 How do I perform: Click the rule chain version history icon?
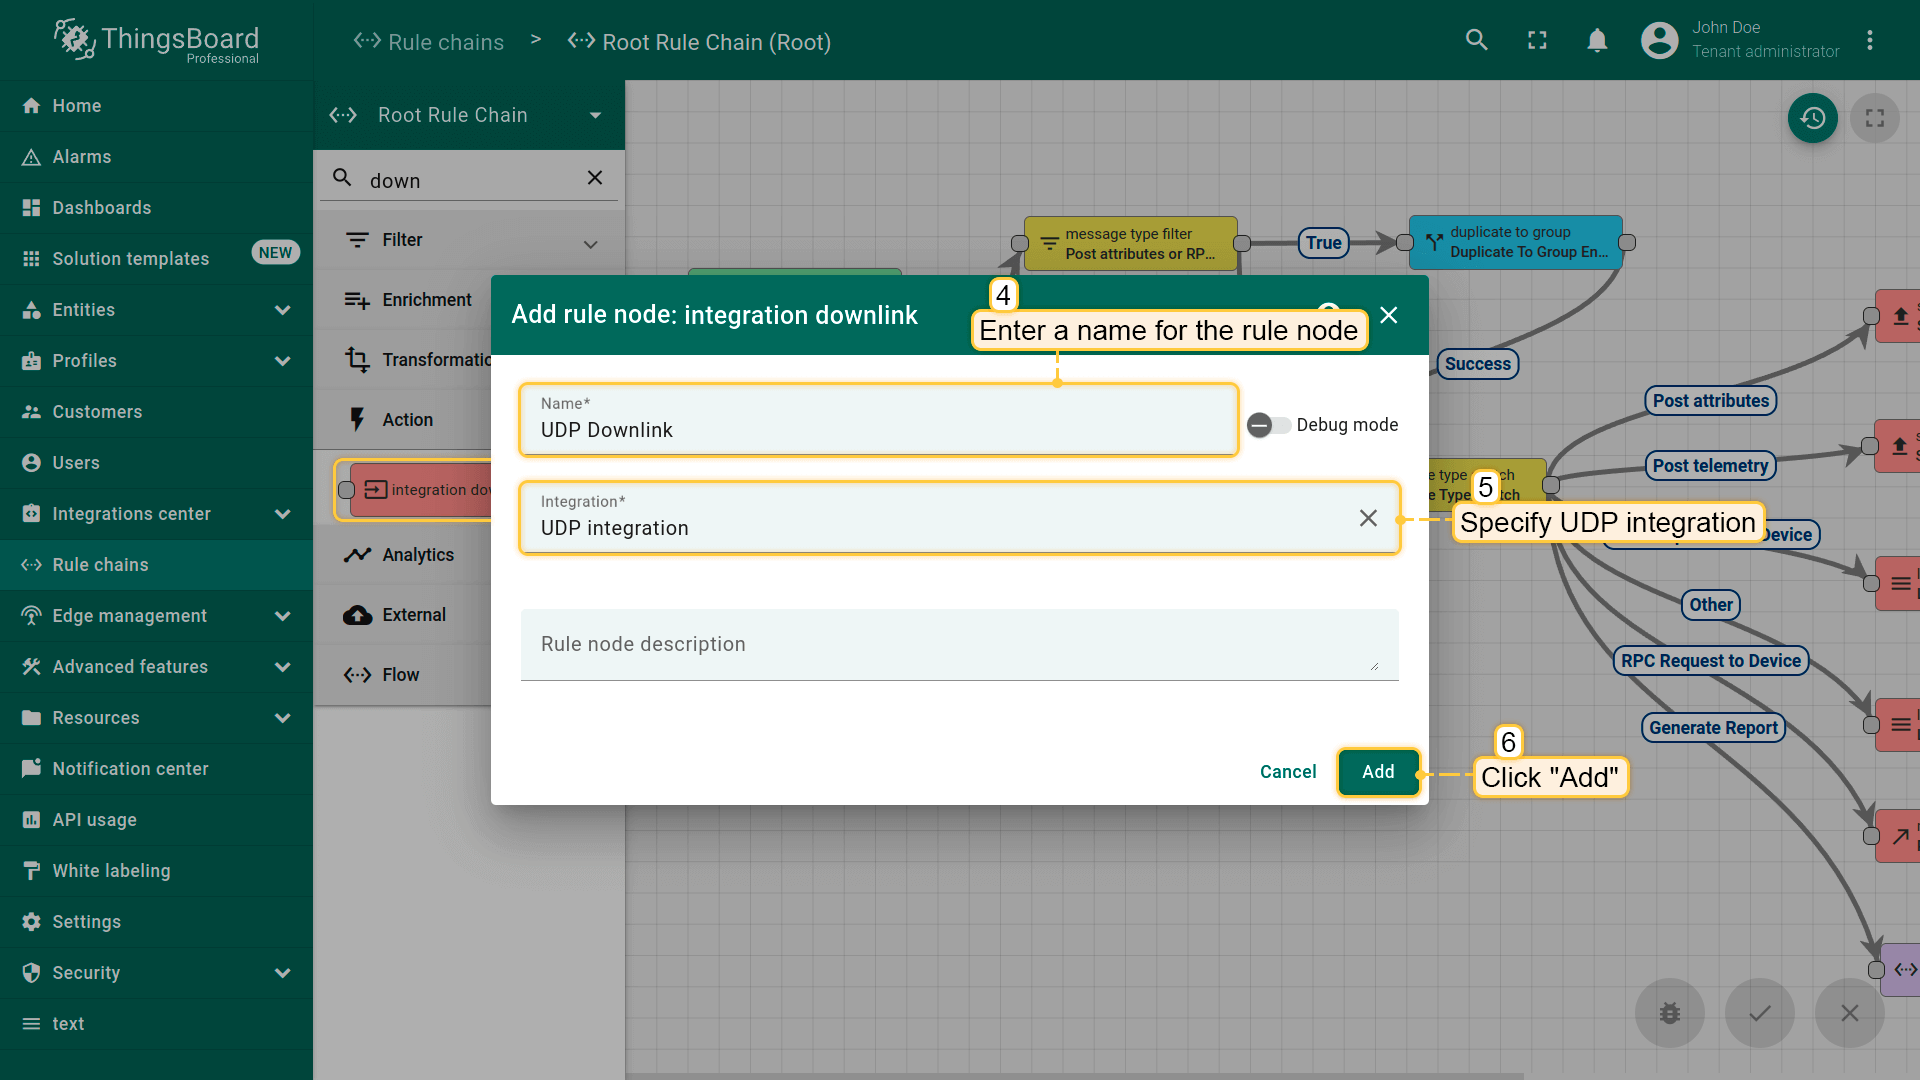point(1812,118)
